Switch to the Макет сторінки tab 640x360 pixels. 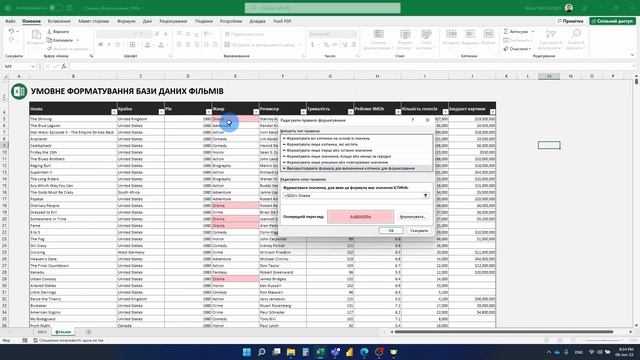[93, 21]
